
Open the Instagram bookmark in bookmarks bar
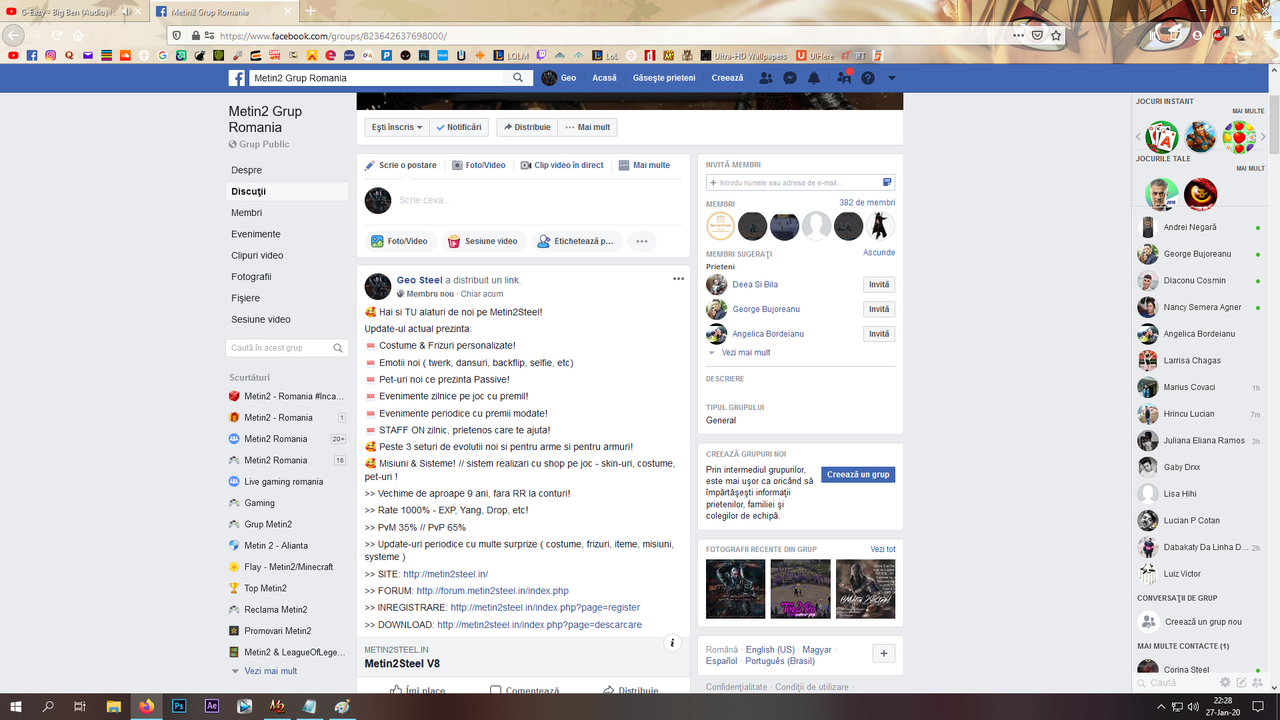coord(51,55)
